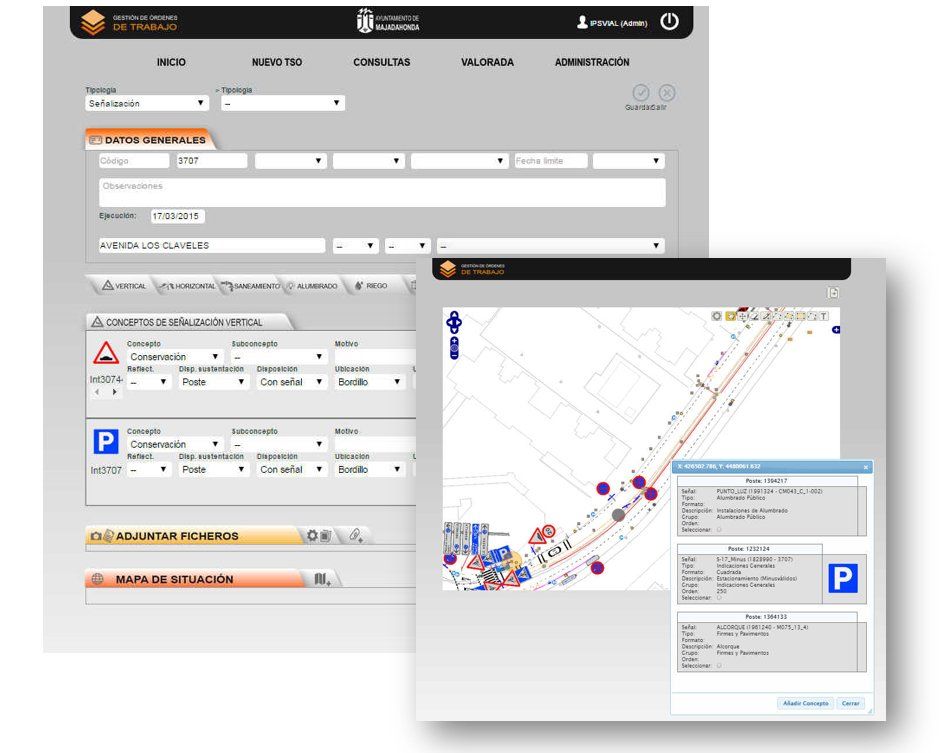This screenshot has width=945, height=753.
Task: Click the paperclip add attachment icon
Action: [x=356, y=535]
